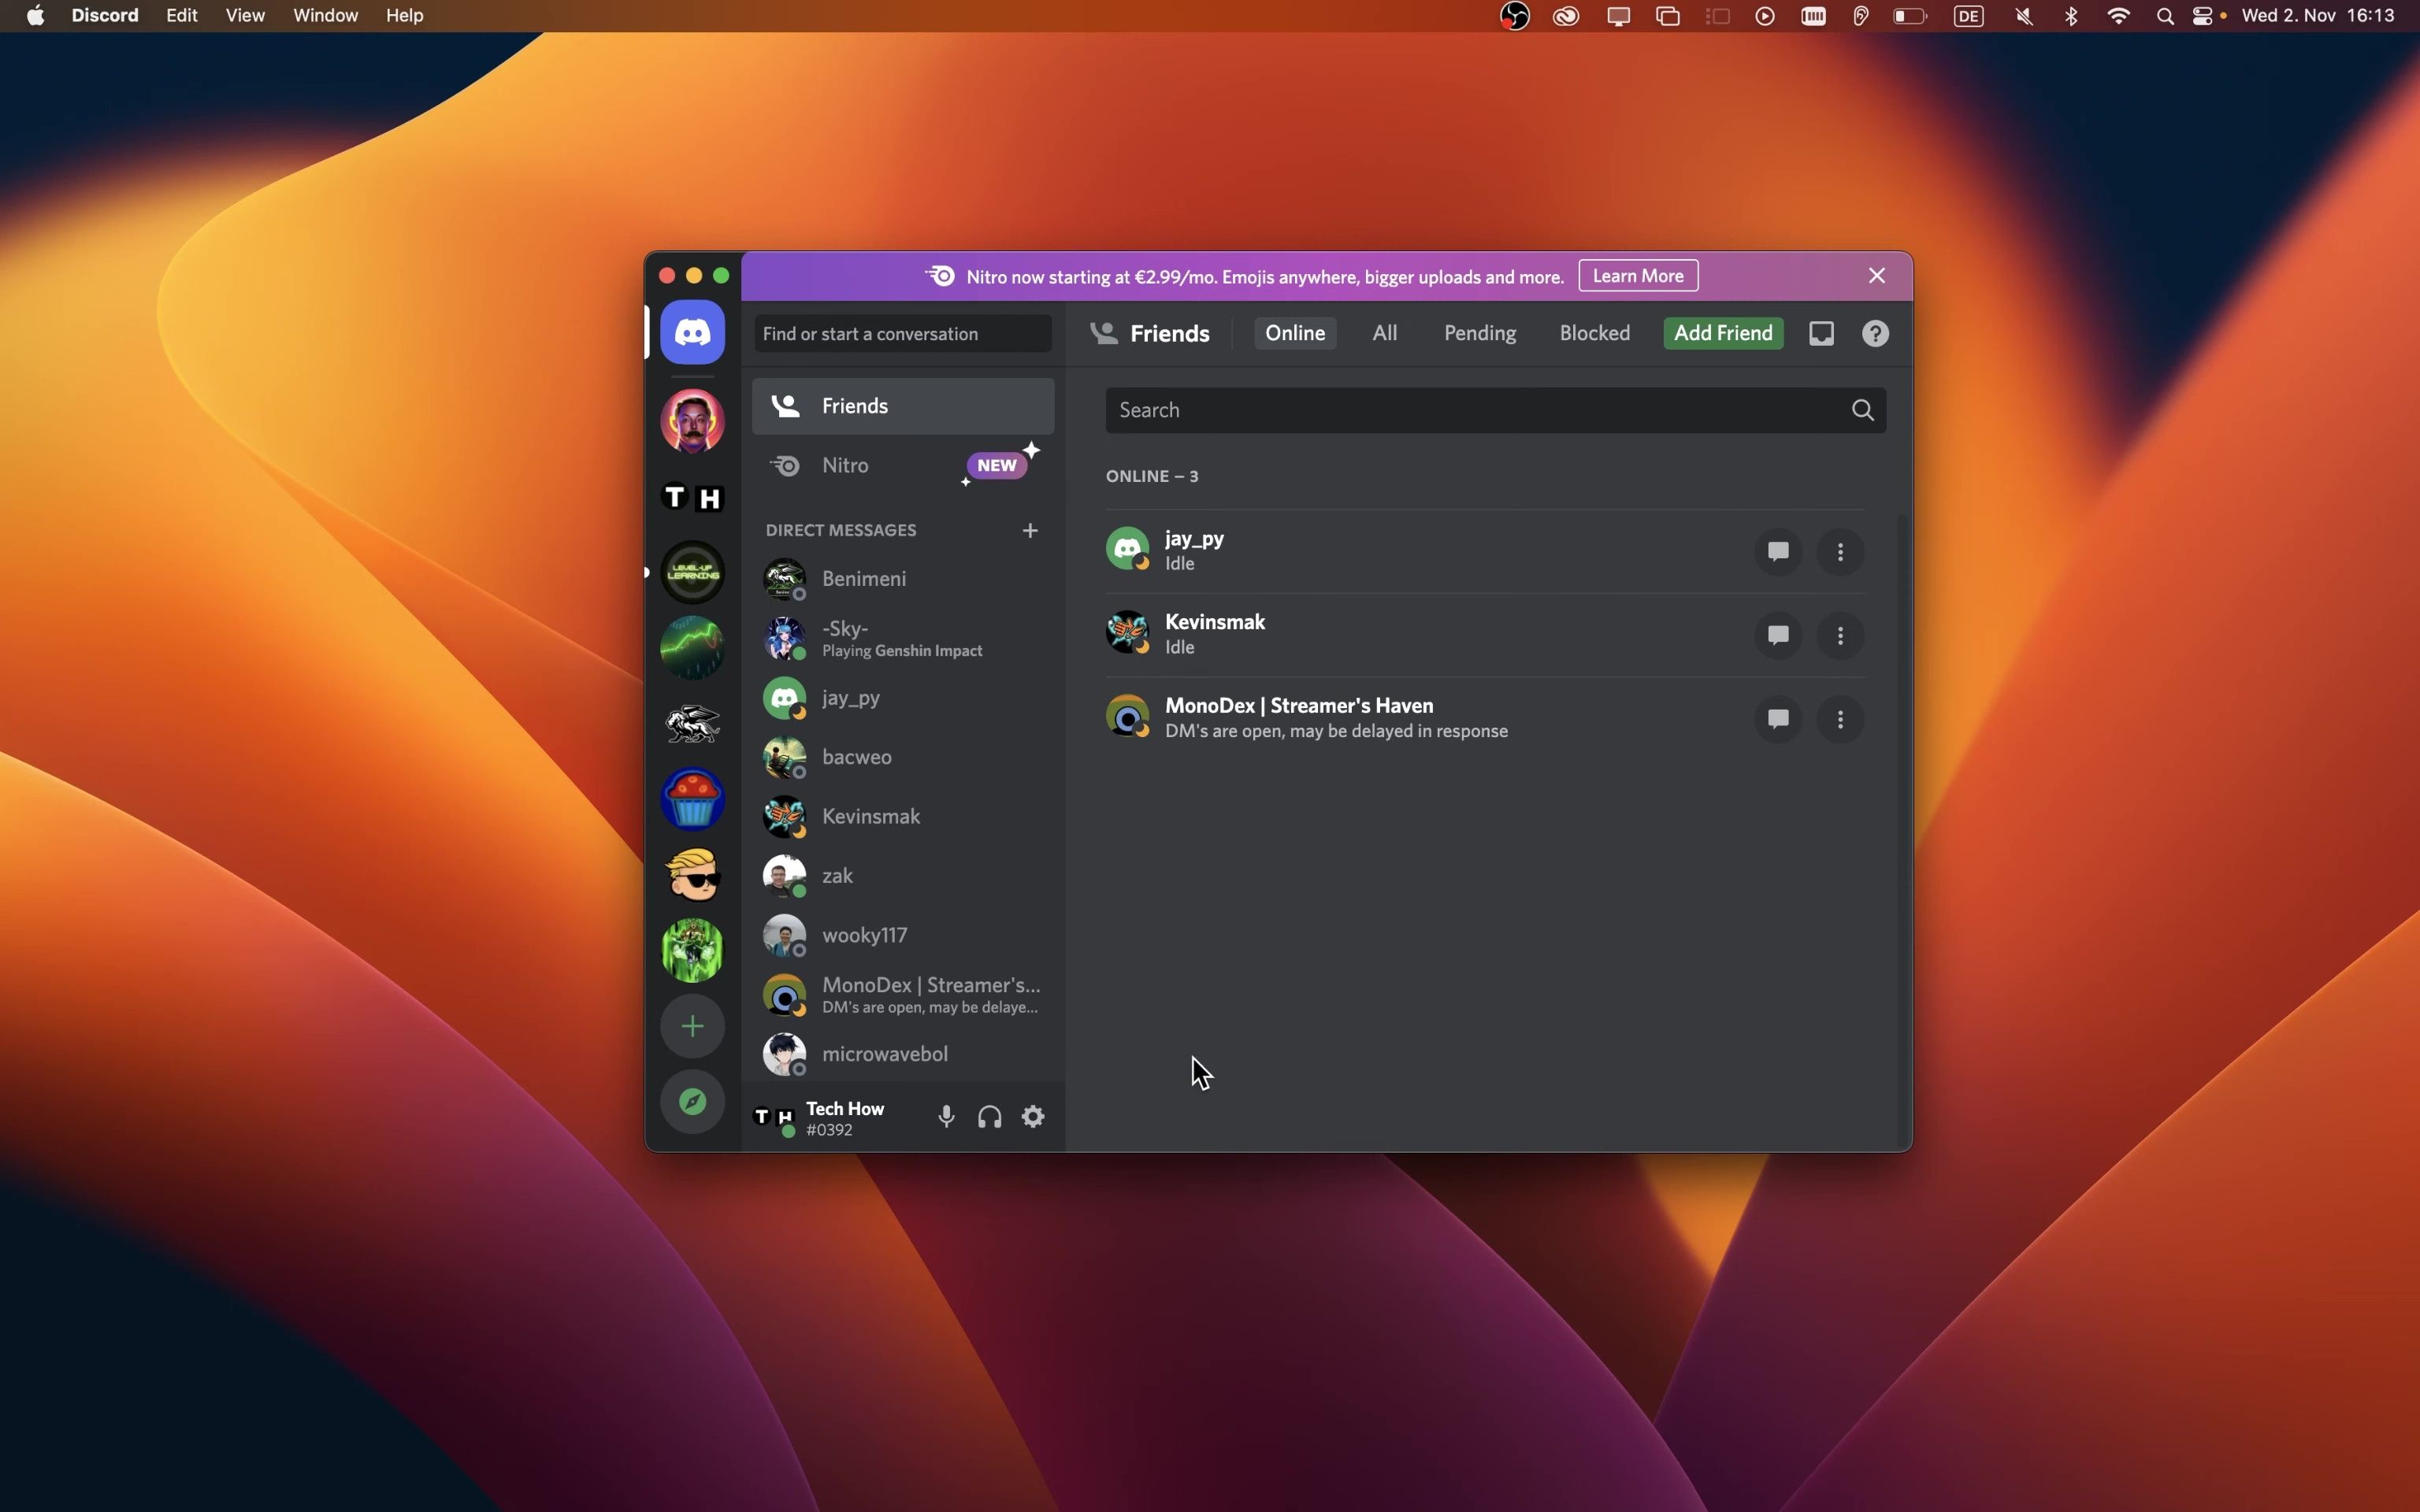Screen dimensions: 2420x1512
Task: Open the red cupcake server icon
Action: [692, 799]
